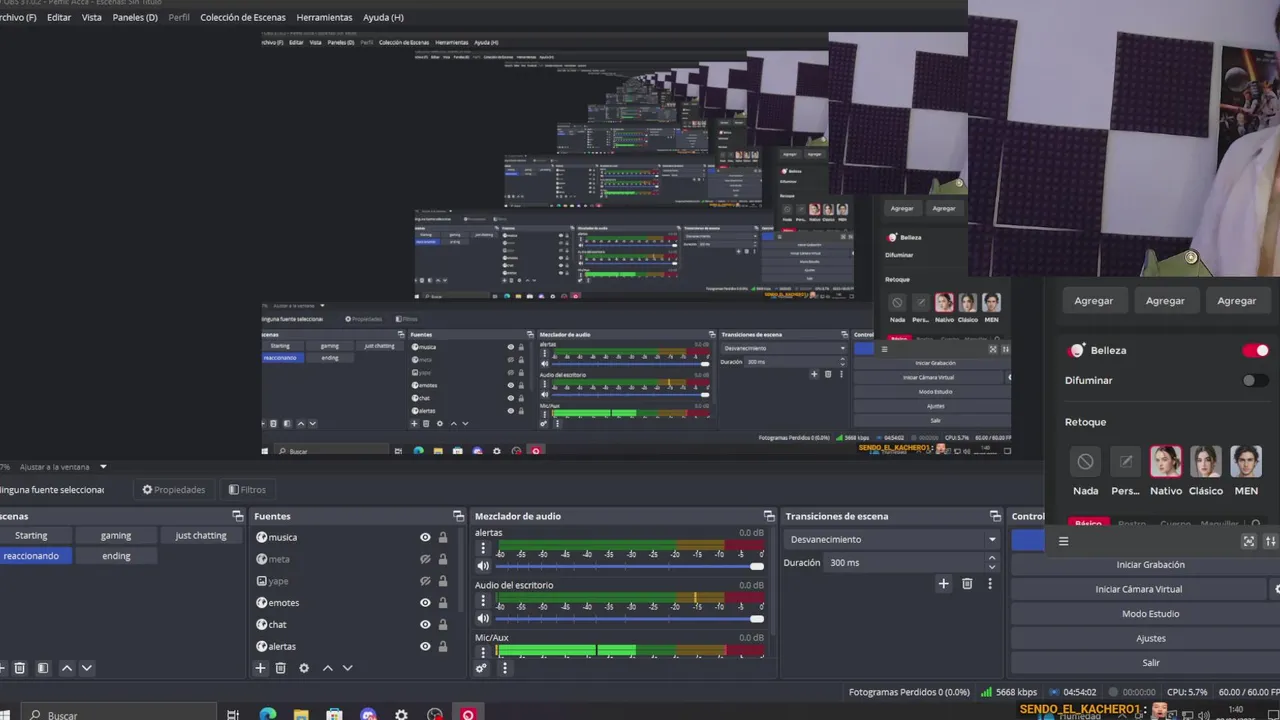Screen dimensions: 1280x720
Task: Open hamburger menu on the beauty overlay
Action: tap(1063, 541)
